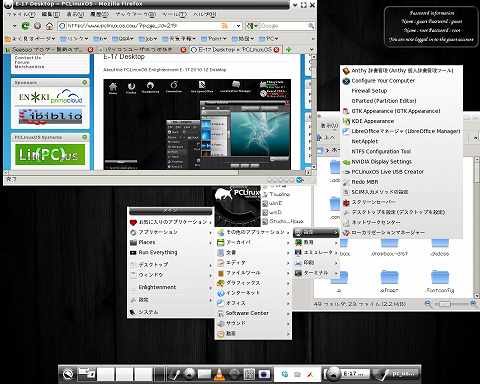Image resolution: width=480 pixels, height=384 pixels.
Task: Click the pc_us taskbar window button
Action: coord(396,374)
